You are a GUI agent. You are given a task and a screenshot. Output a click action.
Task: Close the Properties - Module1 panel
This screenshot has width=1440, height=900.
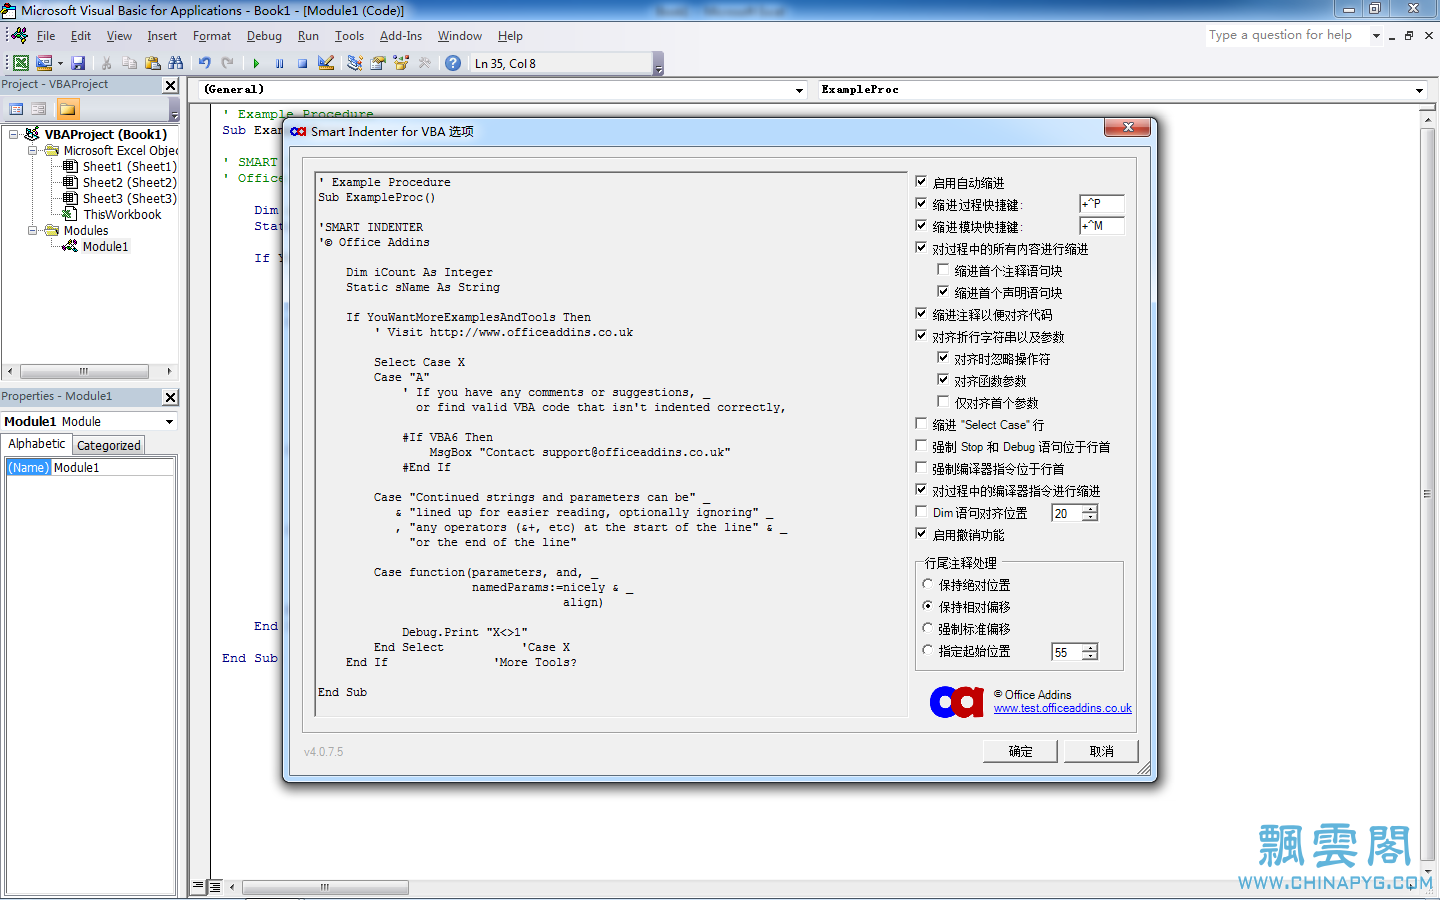[x=170, y=397]
